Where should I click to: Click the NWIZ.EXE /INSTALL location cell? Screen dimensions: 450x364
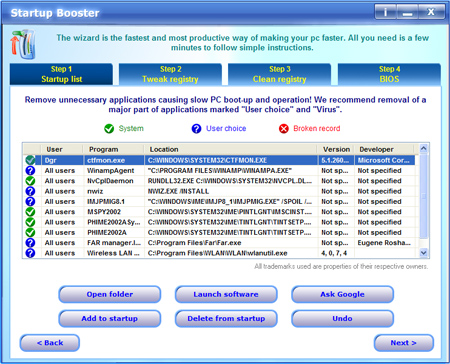click(x=231, y=191)
